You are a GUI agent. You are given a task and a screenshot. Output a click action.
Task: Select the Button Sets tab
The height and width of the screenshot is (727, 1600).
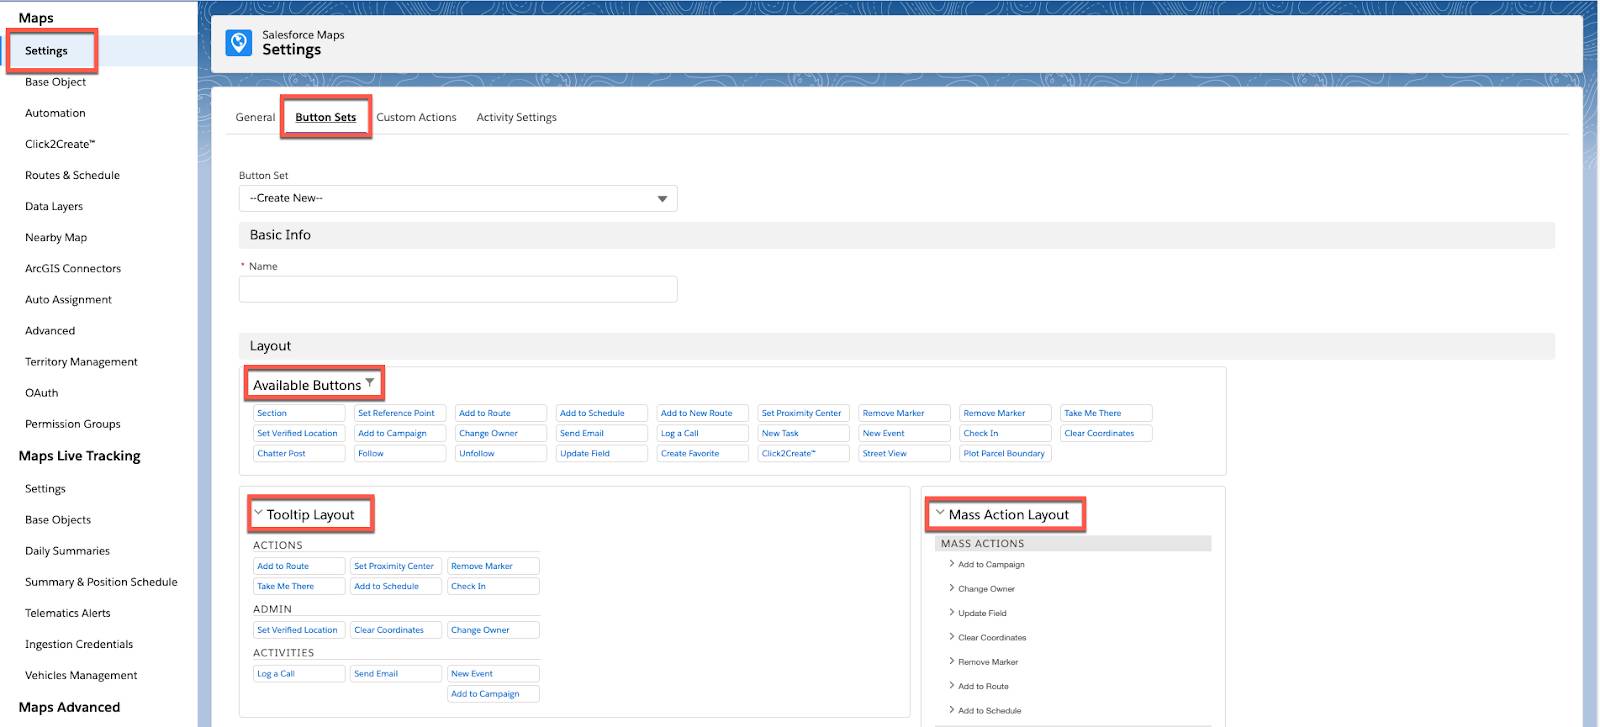click(x=326, y=117)
